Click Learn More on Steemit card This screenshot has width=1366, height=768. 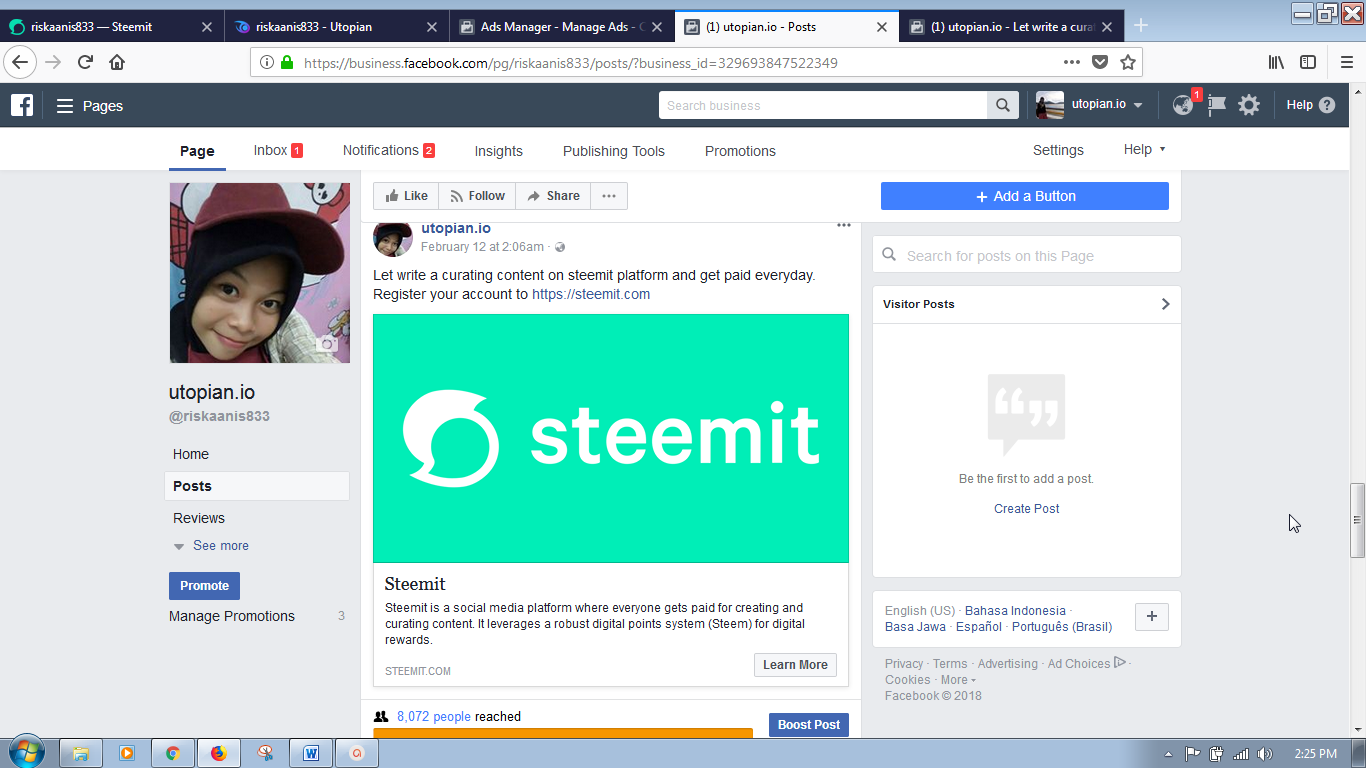tap(795, 665)
